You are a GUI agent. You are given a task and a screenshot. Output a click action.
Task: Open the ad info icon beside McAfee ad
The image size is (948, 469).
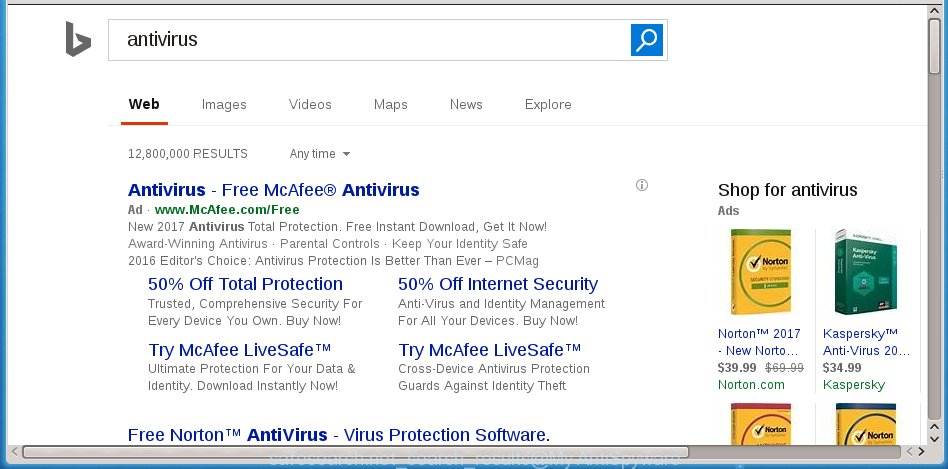click(642, 185)
